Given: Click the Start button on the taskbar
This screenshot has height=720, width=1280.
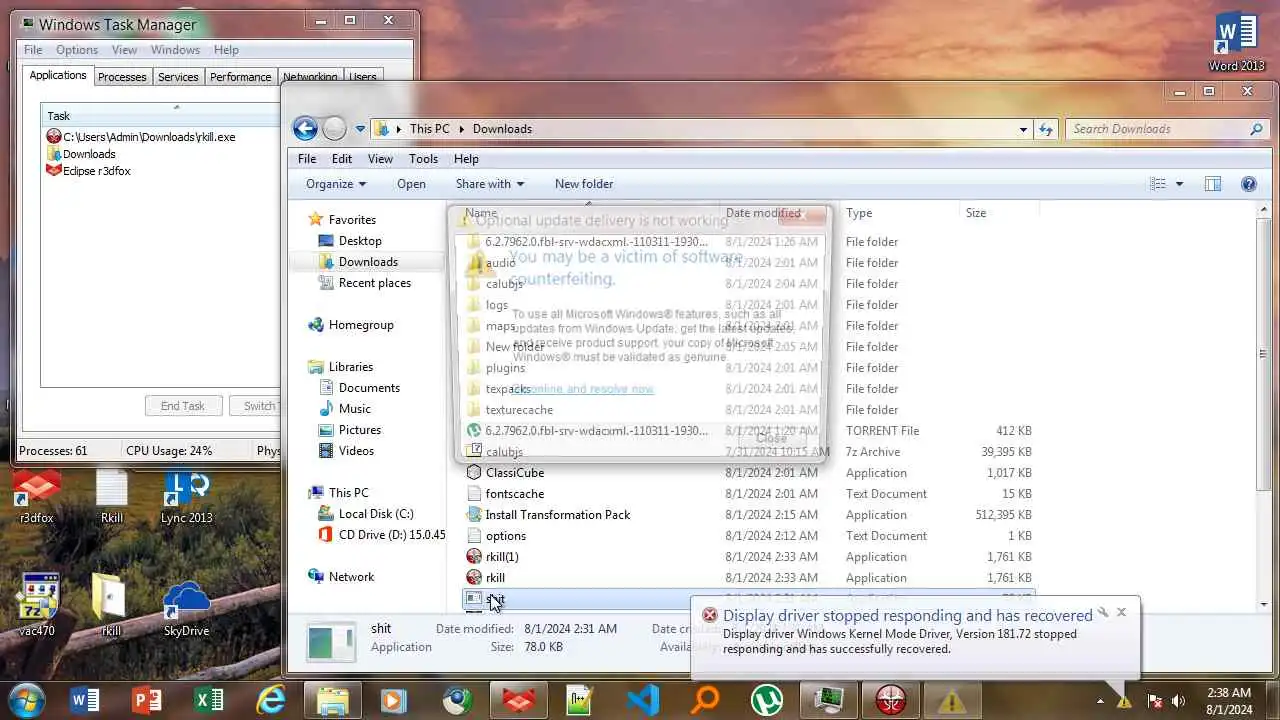Looking at the screenshot, I should (x=25, y=700).
